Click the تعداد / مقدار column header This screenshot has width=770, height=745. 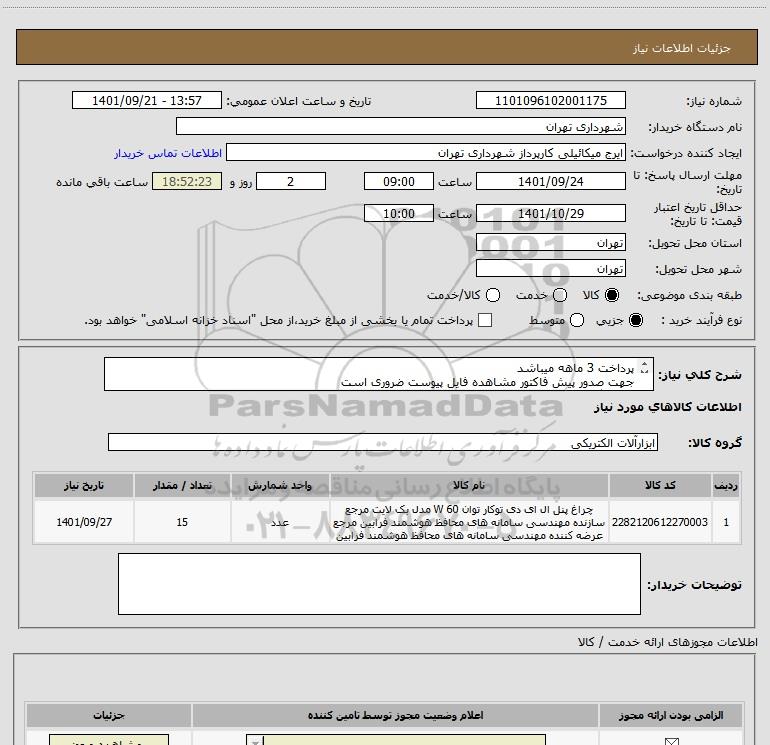tap(182, 485)
